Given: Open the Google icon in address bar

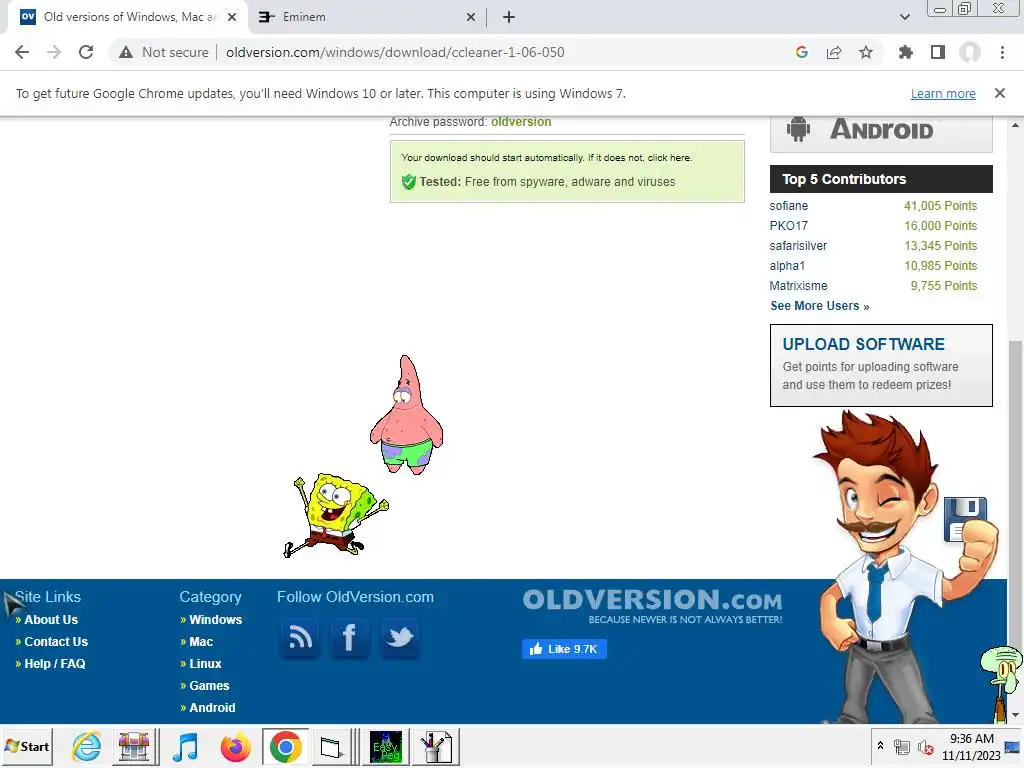Looking at the screenshot, I should (x=802, y=52).
